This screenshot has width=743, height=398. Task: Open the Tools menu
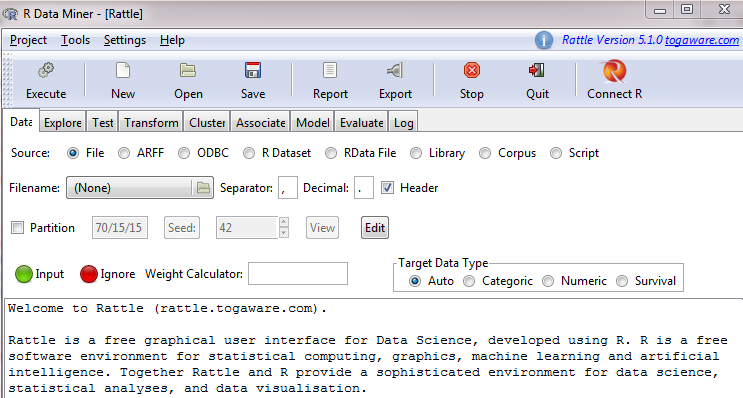click(75, 40)
